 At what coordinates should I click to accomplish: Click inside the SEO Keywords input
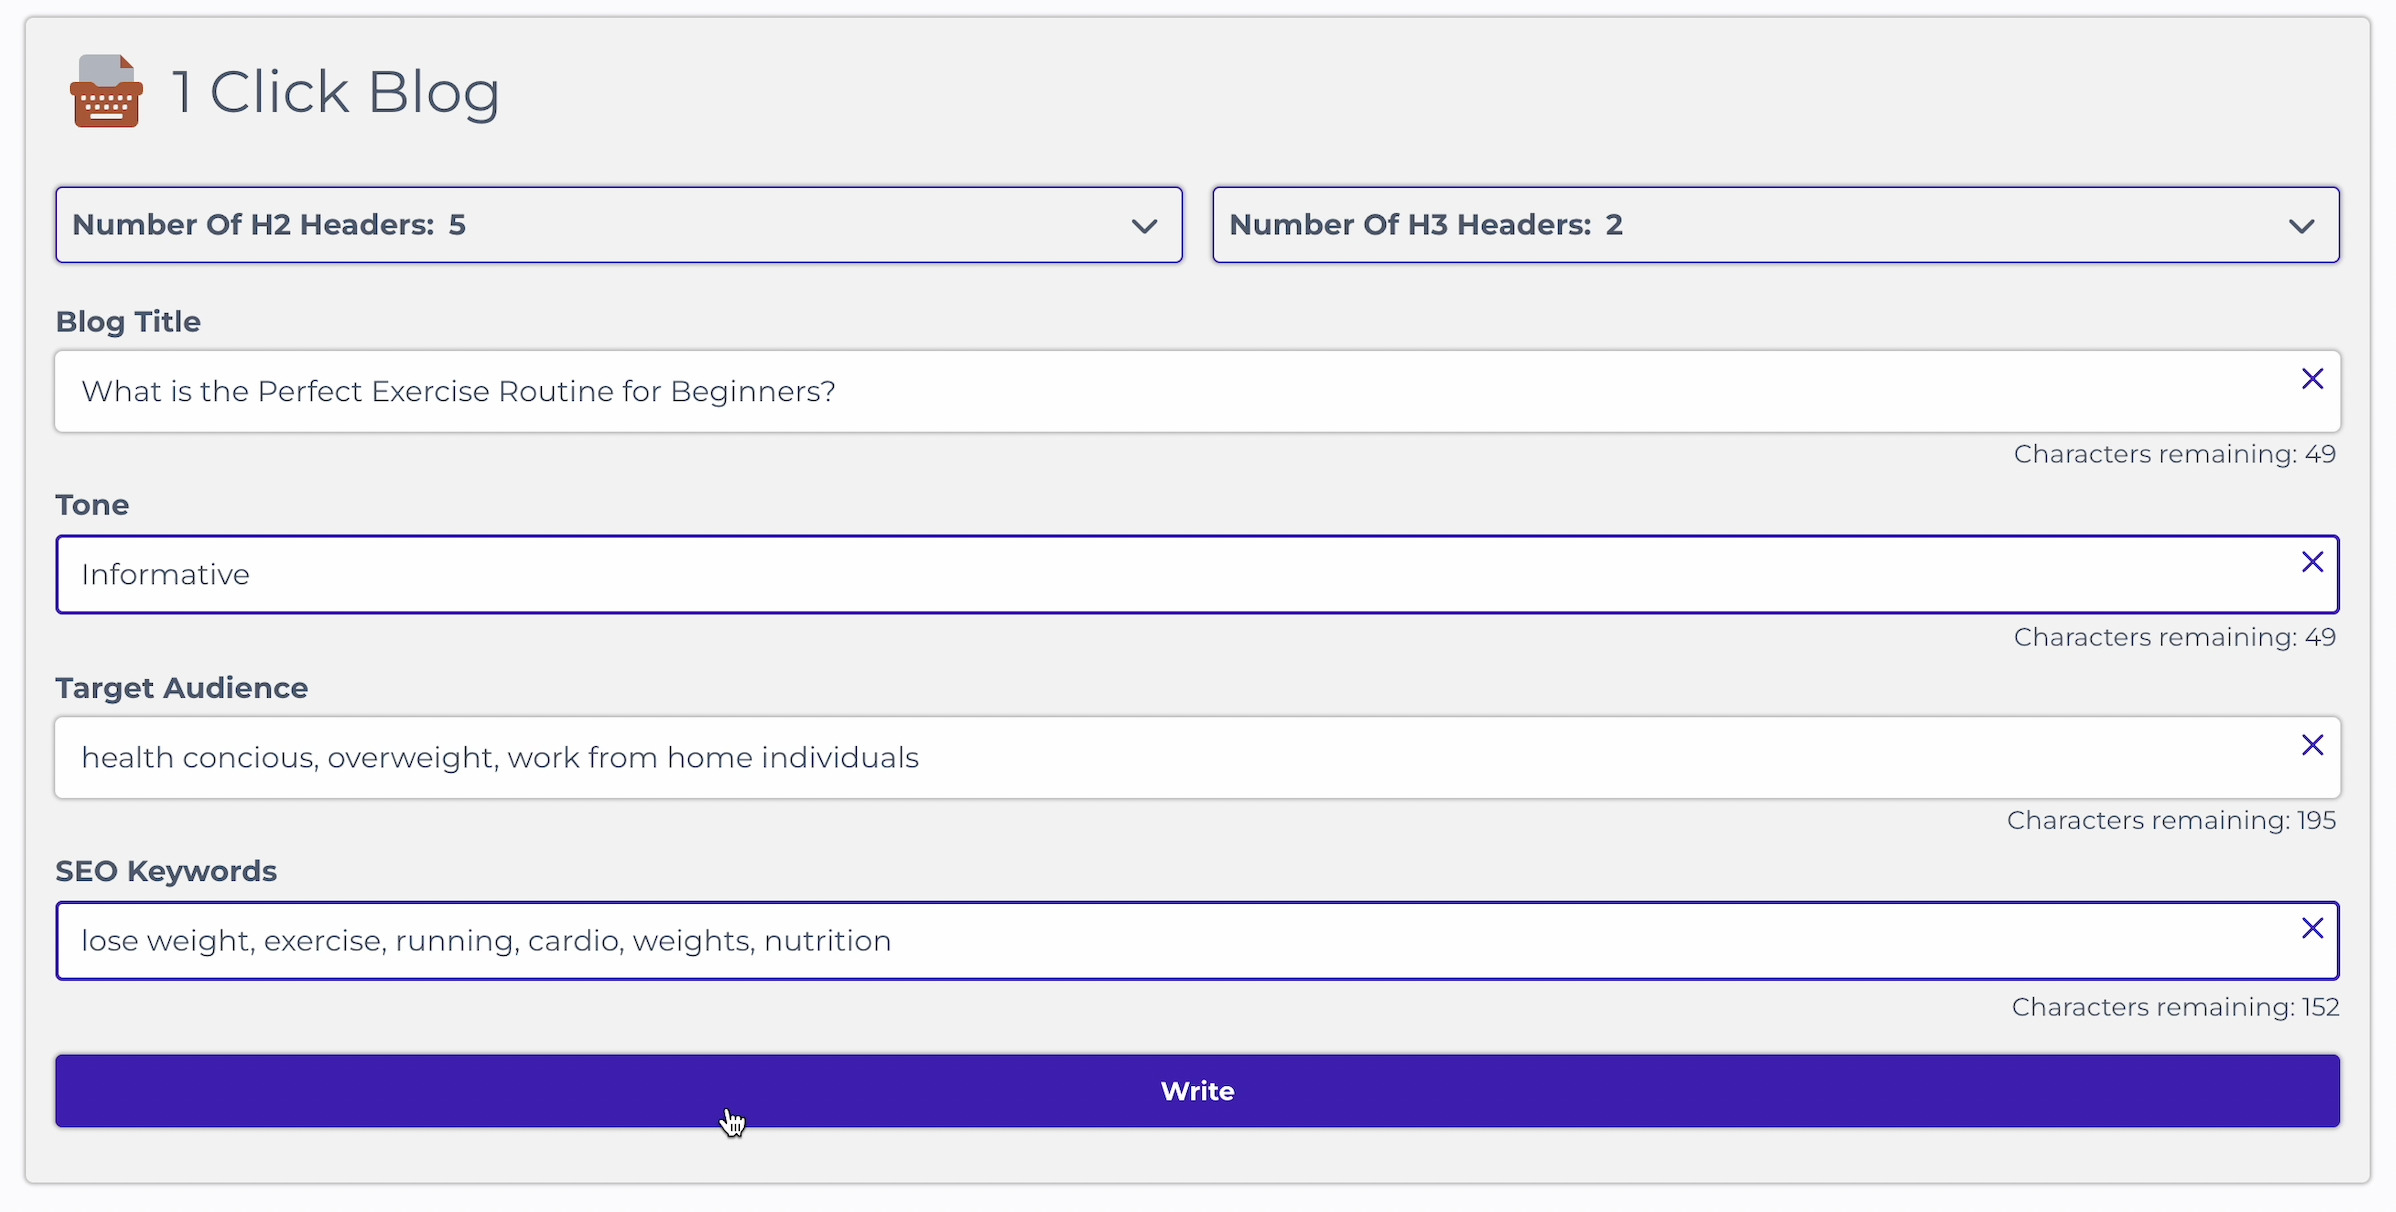coord(1197,940)
